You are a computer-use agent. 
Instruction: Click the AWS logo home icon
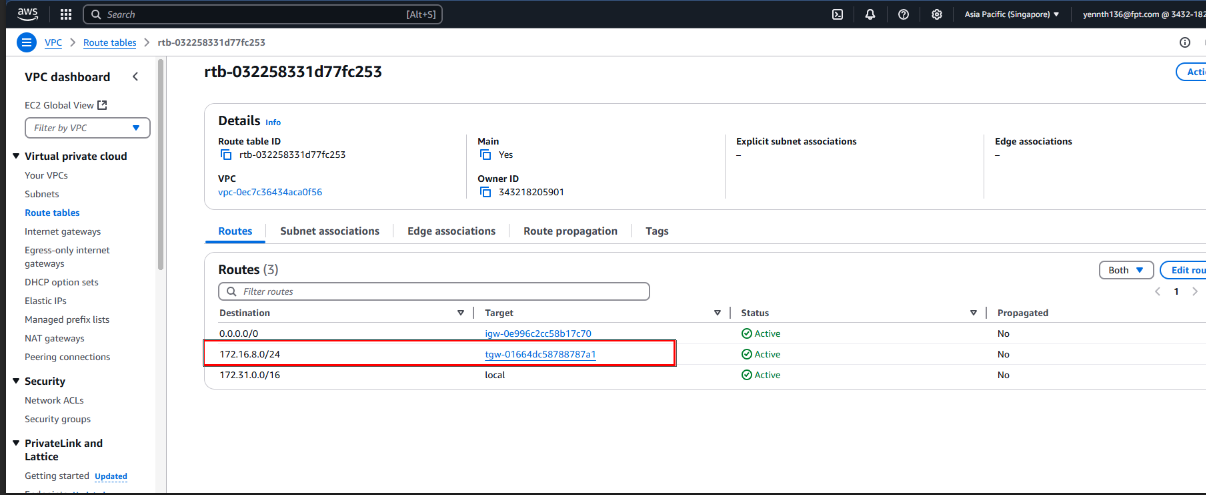click(28, 14)
